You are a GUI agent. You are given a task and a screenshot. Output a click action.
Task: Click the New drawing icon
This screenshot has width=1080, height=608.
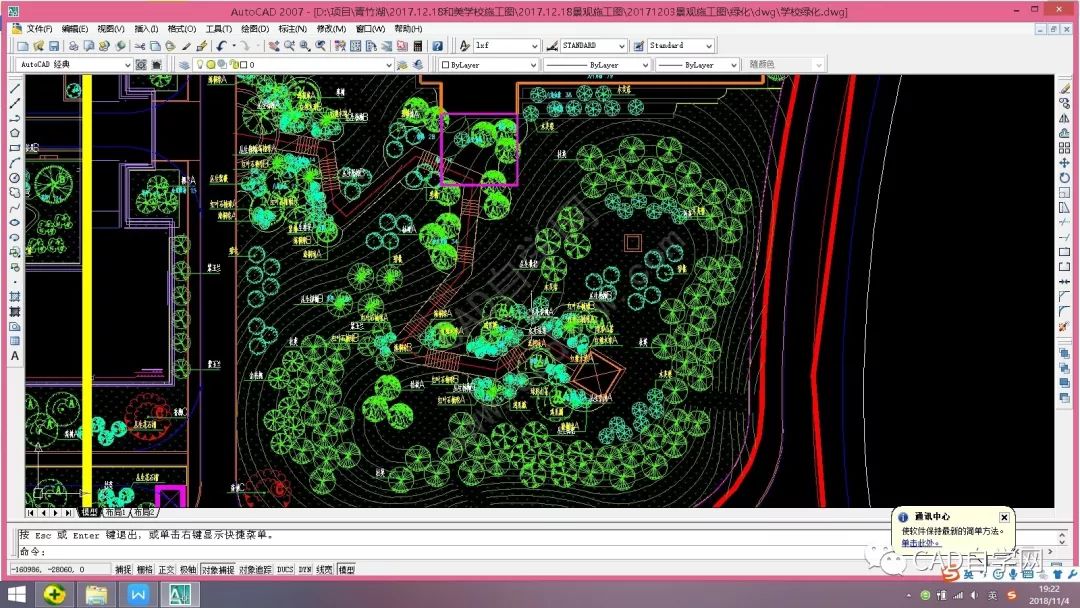[x=23, y=46]
